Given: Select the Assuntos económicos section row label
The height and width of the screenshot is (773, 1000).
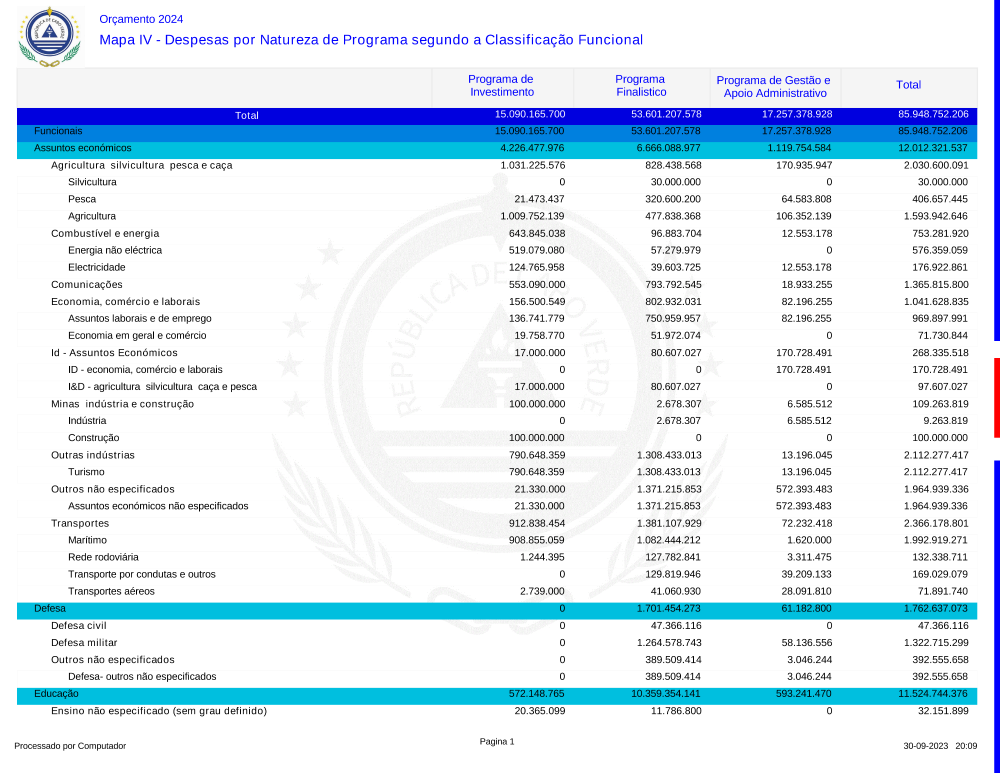Looking at the screenshot, I should pyautogui.click(x=82, y=148).
